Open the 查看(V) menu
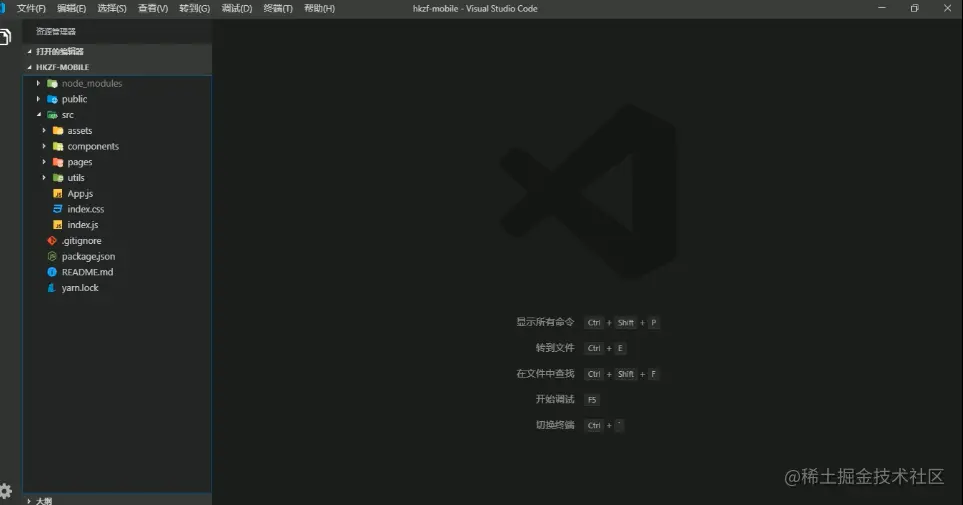Screen dimensions: 963x505 pyautogui.click(x=153, y=9)
